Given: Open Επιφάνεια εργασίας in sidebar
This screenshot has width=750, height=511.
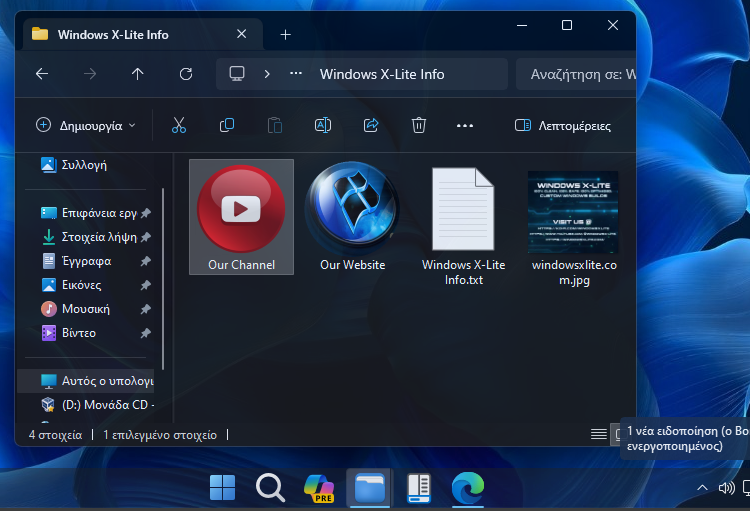Looking at the screenshot, I should 89,213.
